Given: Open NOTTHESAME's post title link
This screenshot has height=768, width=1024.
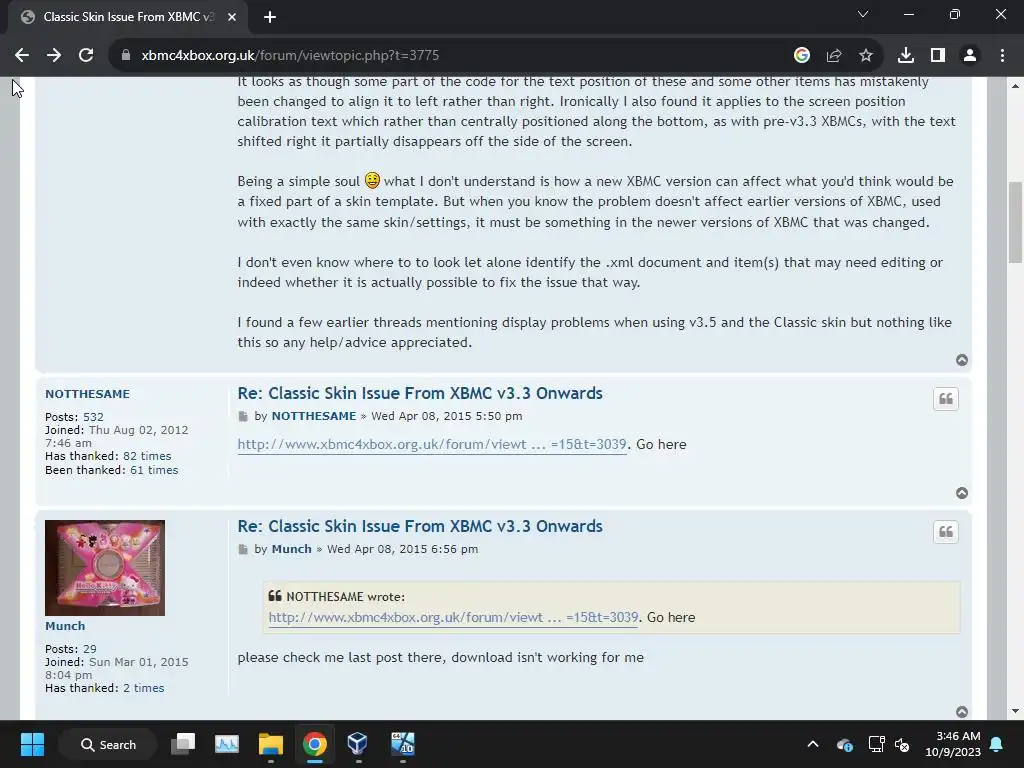Looking at the screenshot, I should pos(420,393).
